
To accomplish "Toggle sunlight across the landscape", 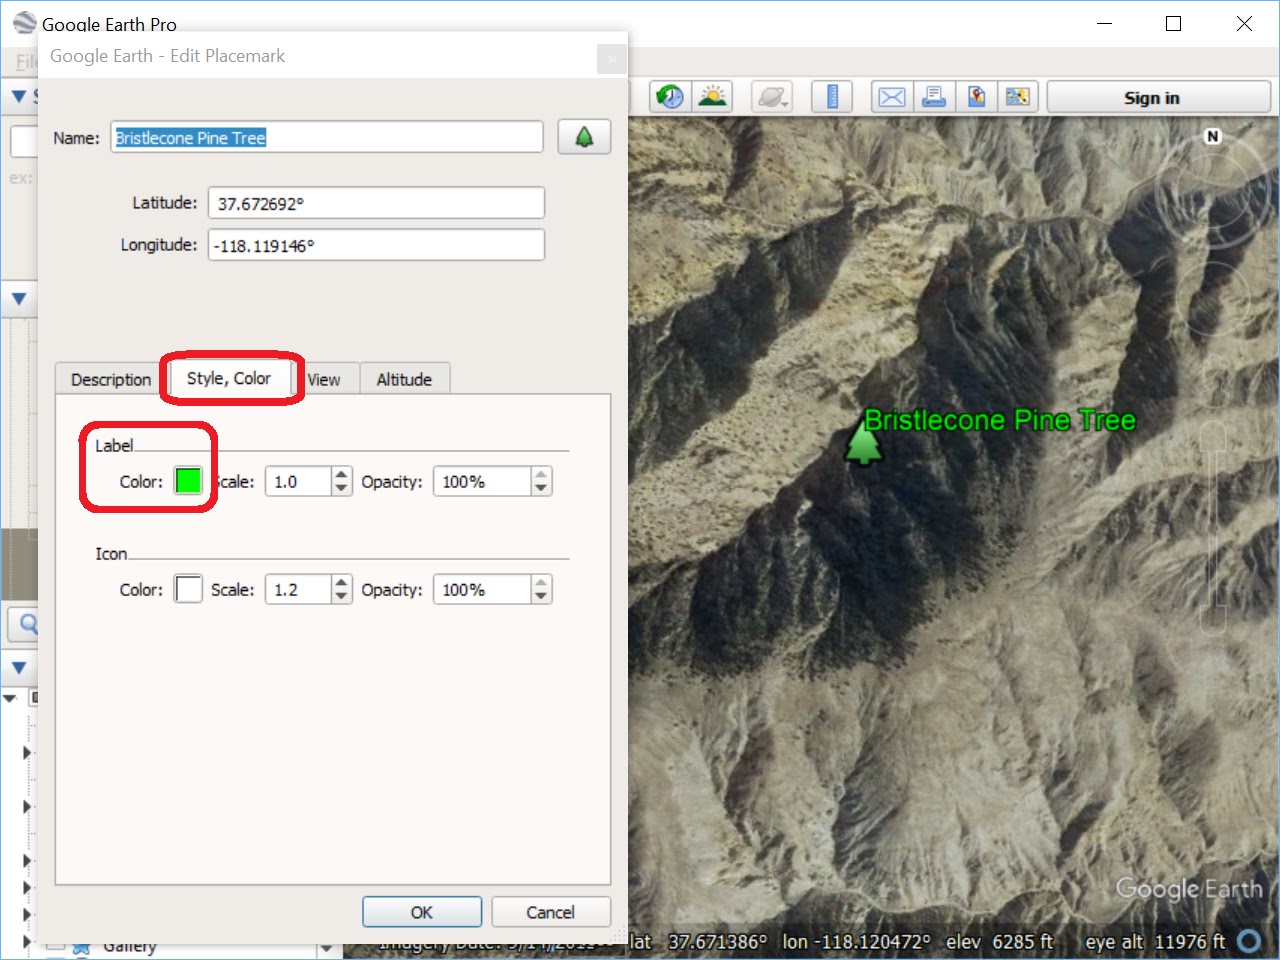I will coord(713,97).
